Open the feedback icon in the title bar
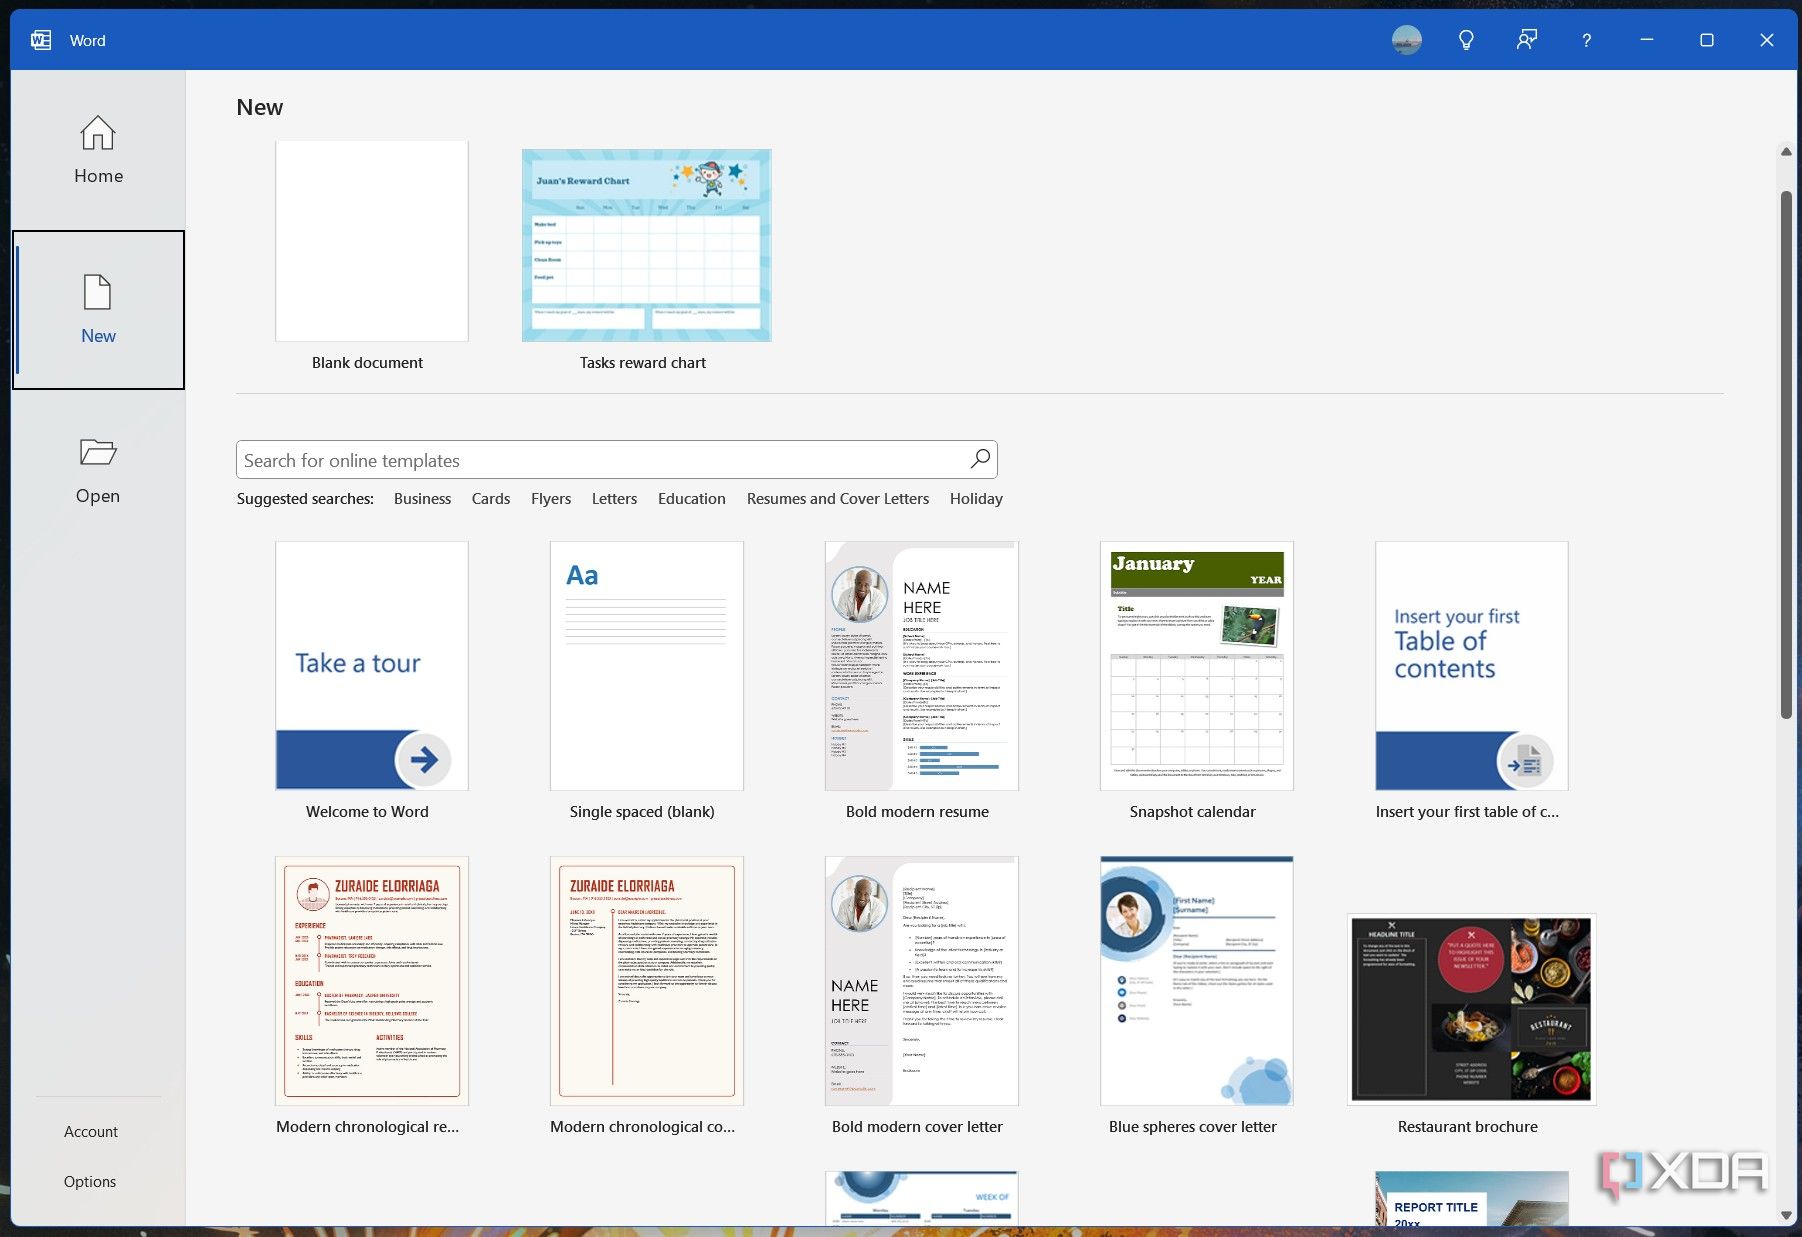This screenshot has width=1802, height=1237. click(1526, 40)
